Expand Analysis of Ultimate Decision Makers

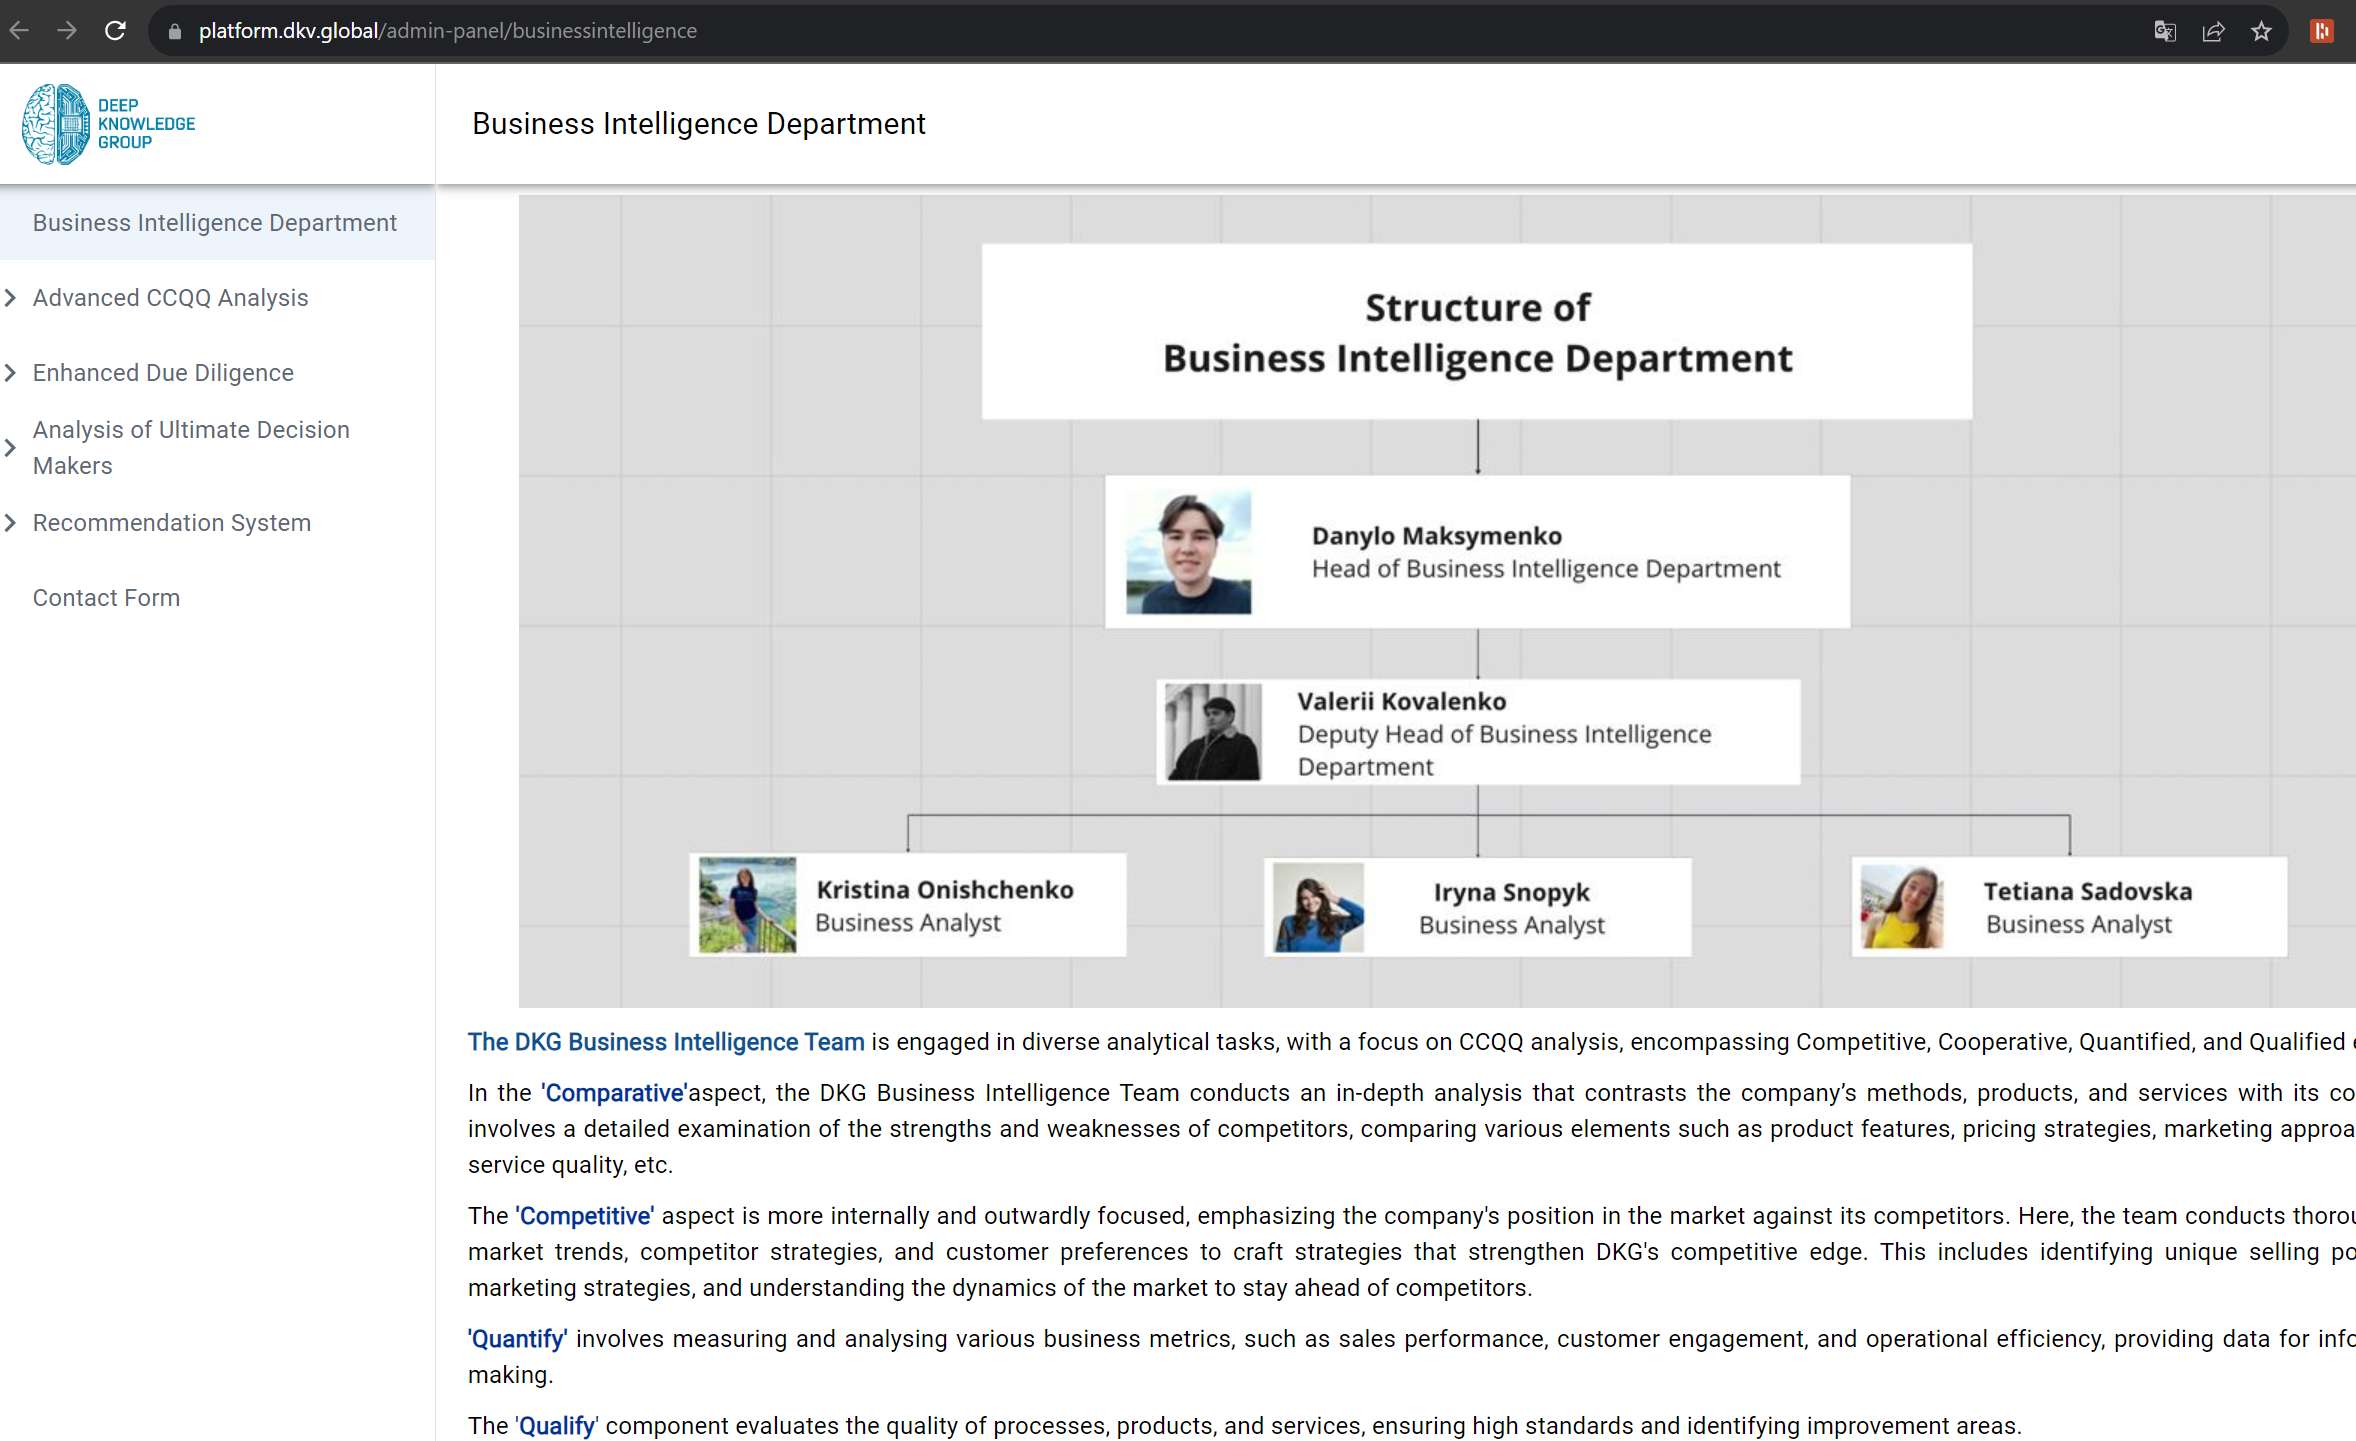tap(11, 448)
